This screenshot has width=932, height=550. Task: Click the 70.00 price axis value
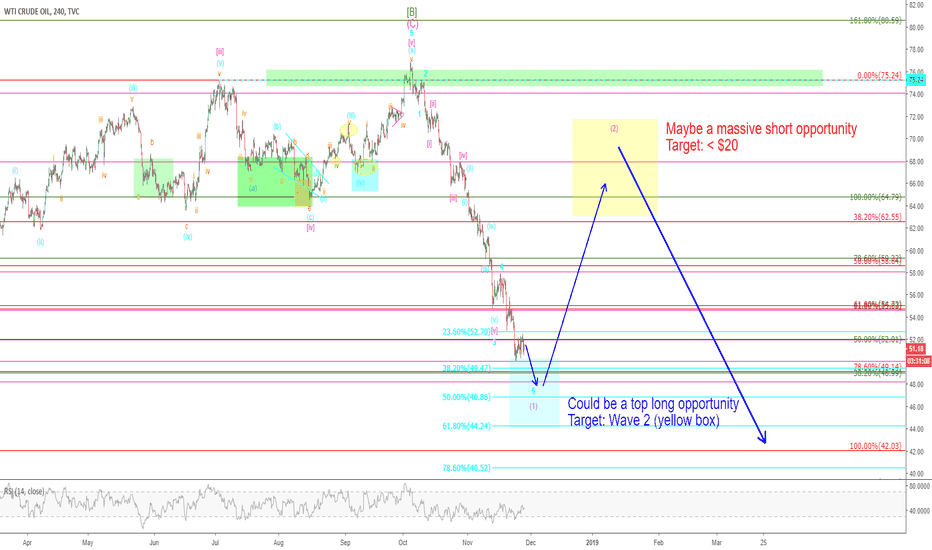point(916,139)
